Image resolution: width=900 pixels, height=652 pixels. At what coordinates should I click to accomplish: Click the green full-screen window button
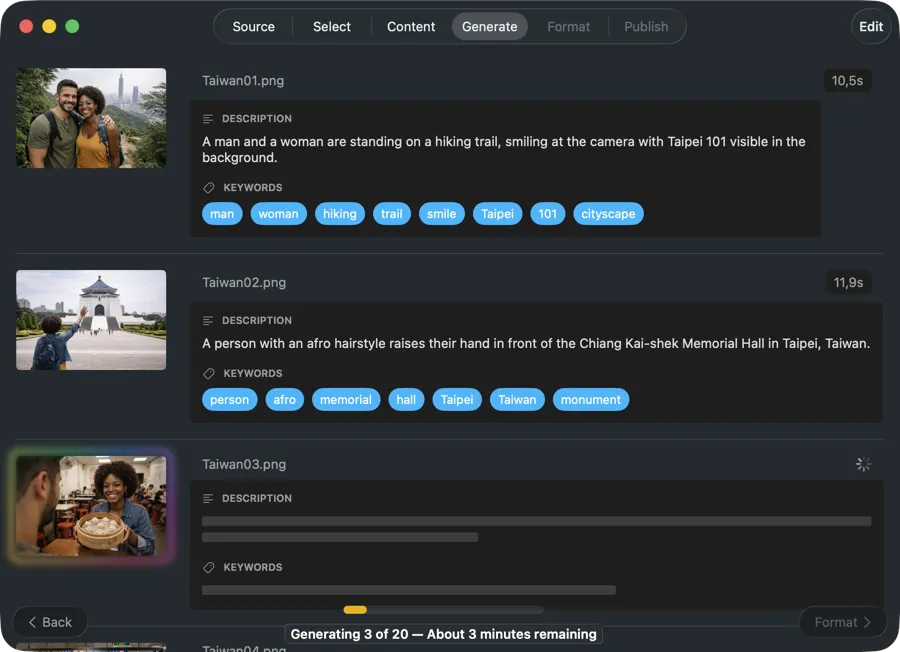coord(72,27)
